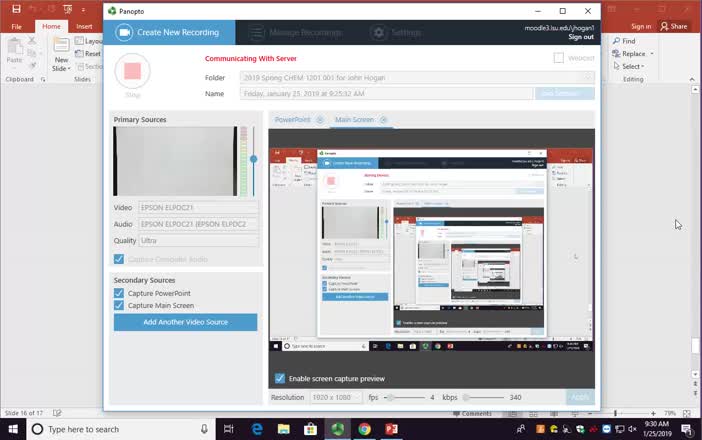Click the primary video preview thumbnail
The image size is (702, 440).
coord(175,161)
